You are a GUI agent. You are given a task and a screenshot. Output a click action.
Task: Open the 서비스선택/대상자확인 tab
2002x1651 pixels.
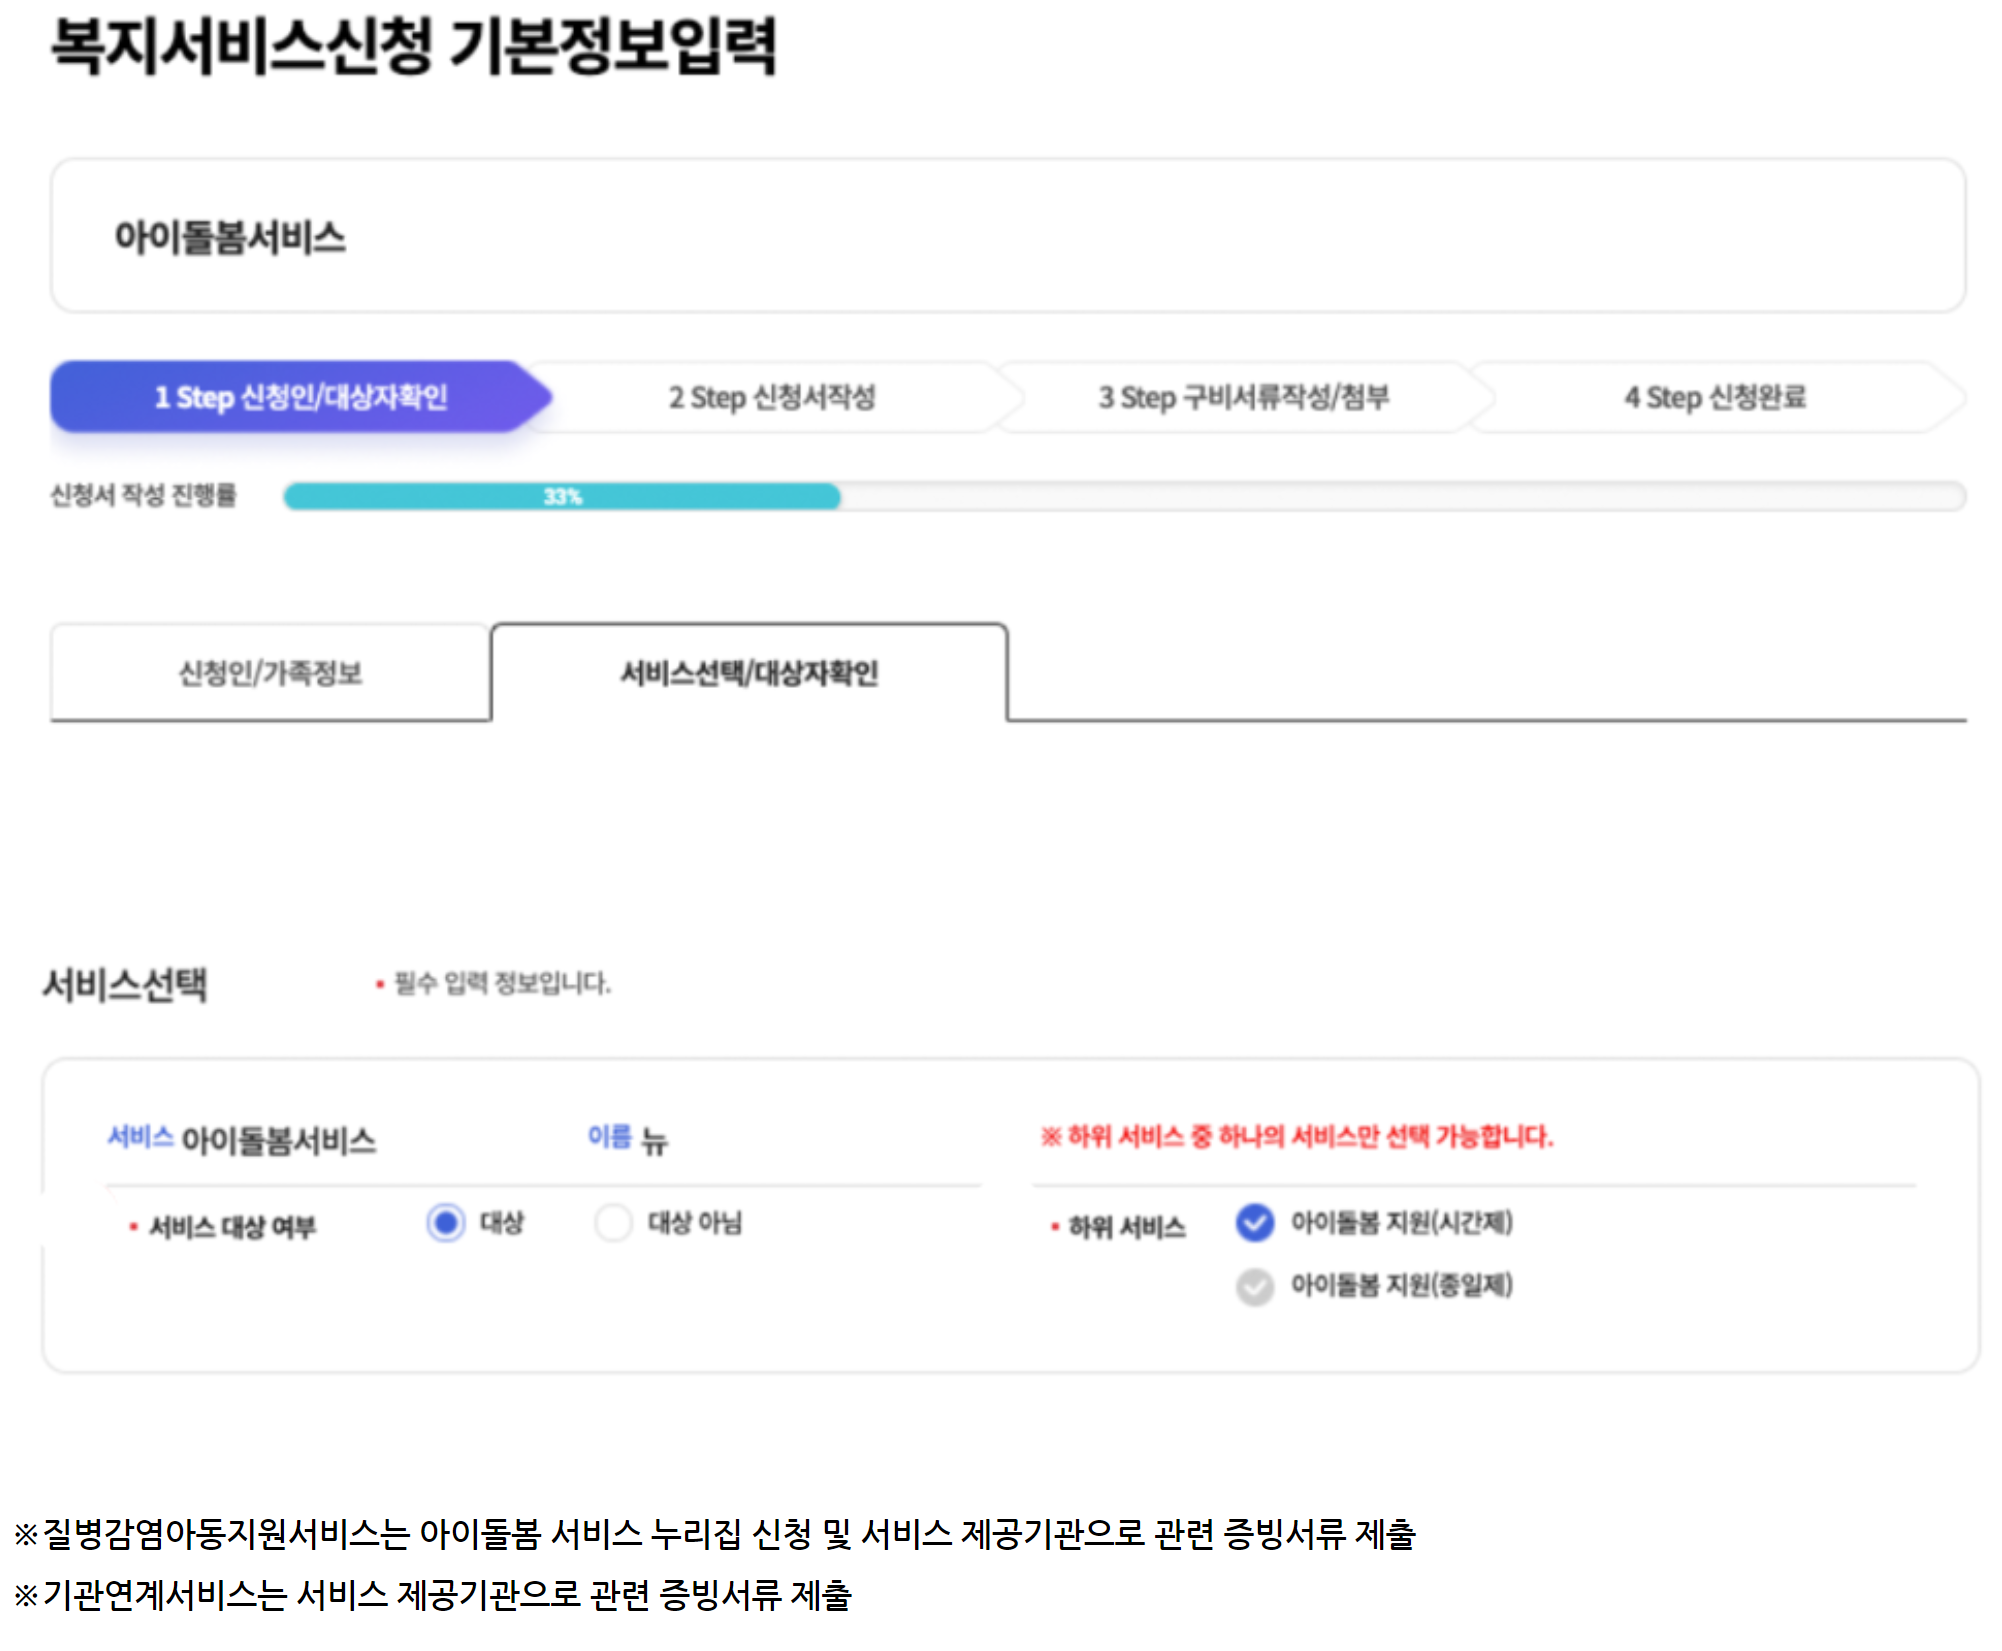(x=749, y=673)
